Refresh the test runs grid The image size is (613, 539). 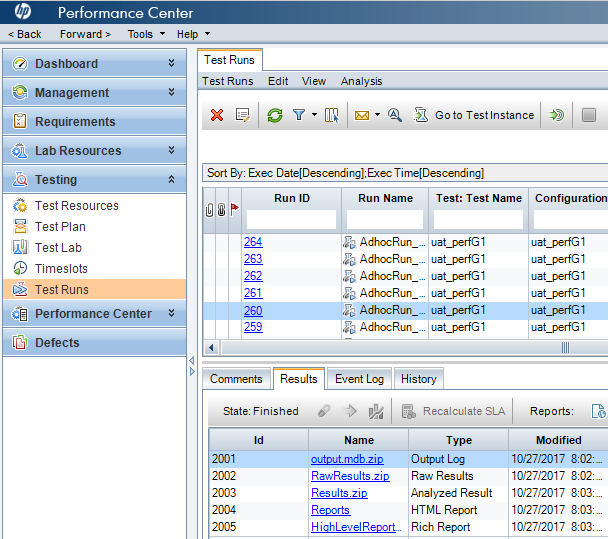275,115
